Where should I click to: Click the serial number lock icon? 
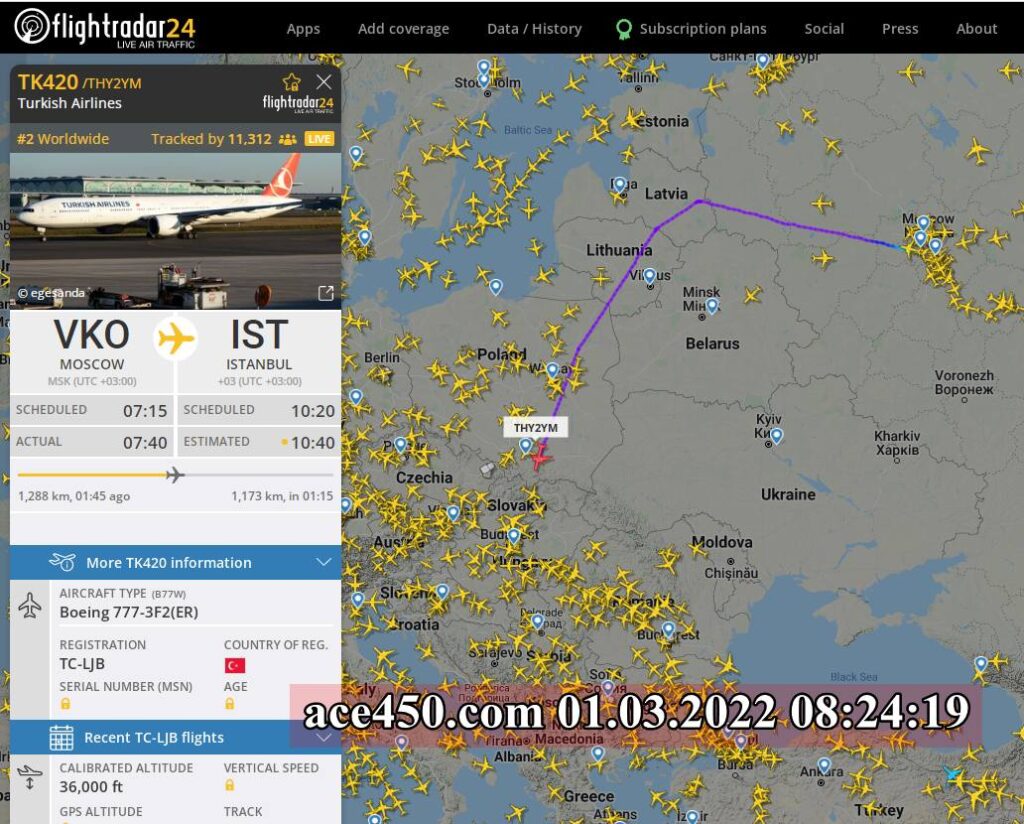(x=65, y=704)
